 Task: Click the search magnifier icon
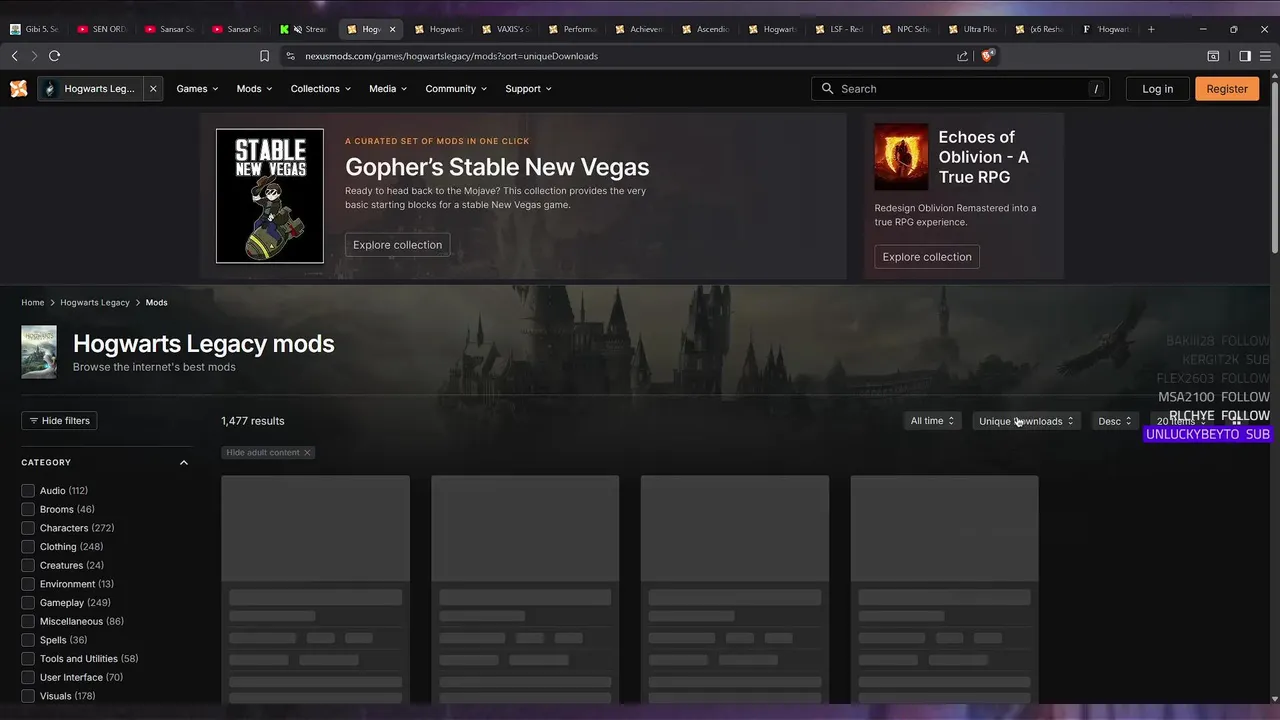(x=827, y=89)
